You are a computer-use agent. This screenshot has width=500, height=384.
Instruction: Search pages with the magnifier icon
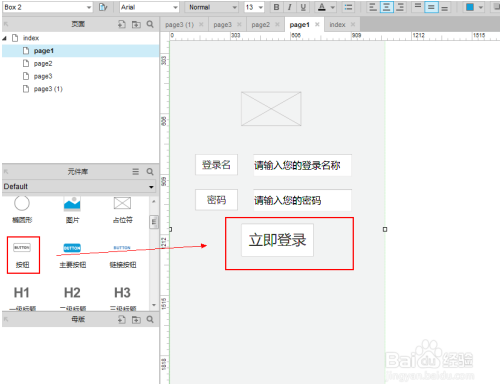150,24
